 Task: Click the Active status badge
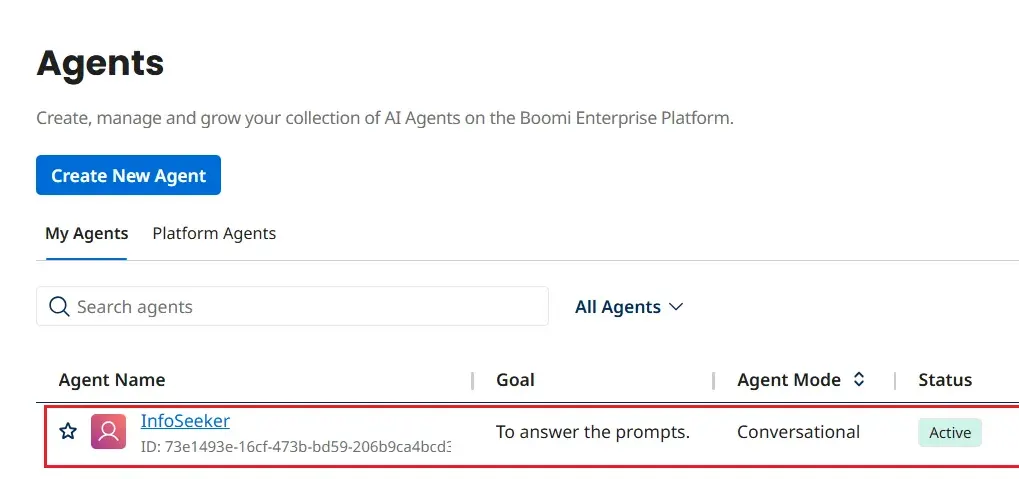coord(950,433)
